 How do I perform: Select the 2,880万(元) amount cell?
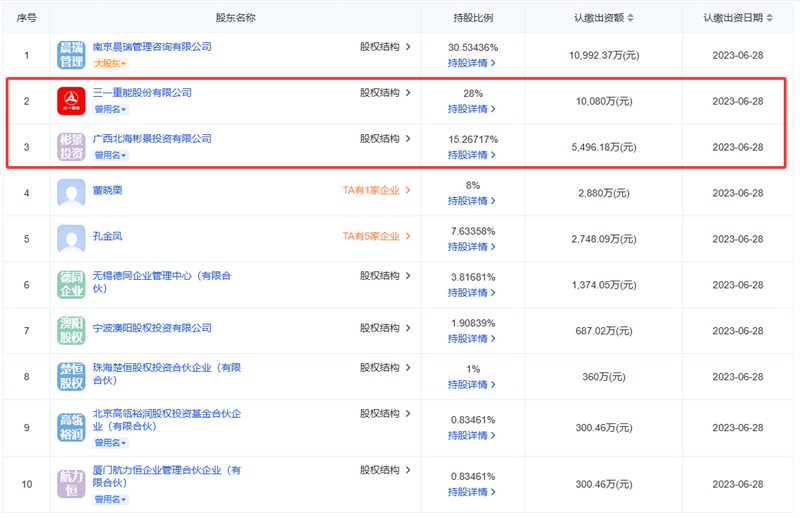coord(604,193)
